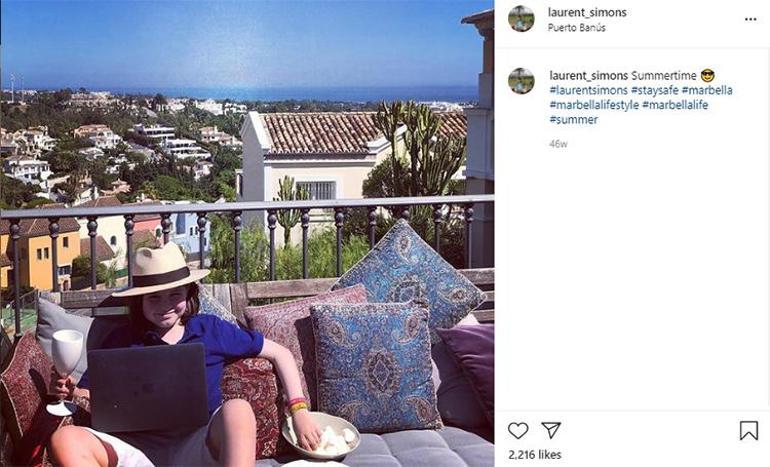Open the #marbellalife hashtag
770x467 pixels.
coord(675,105)
